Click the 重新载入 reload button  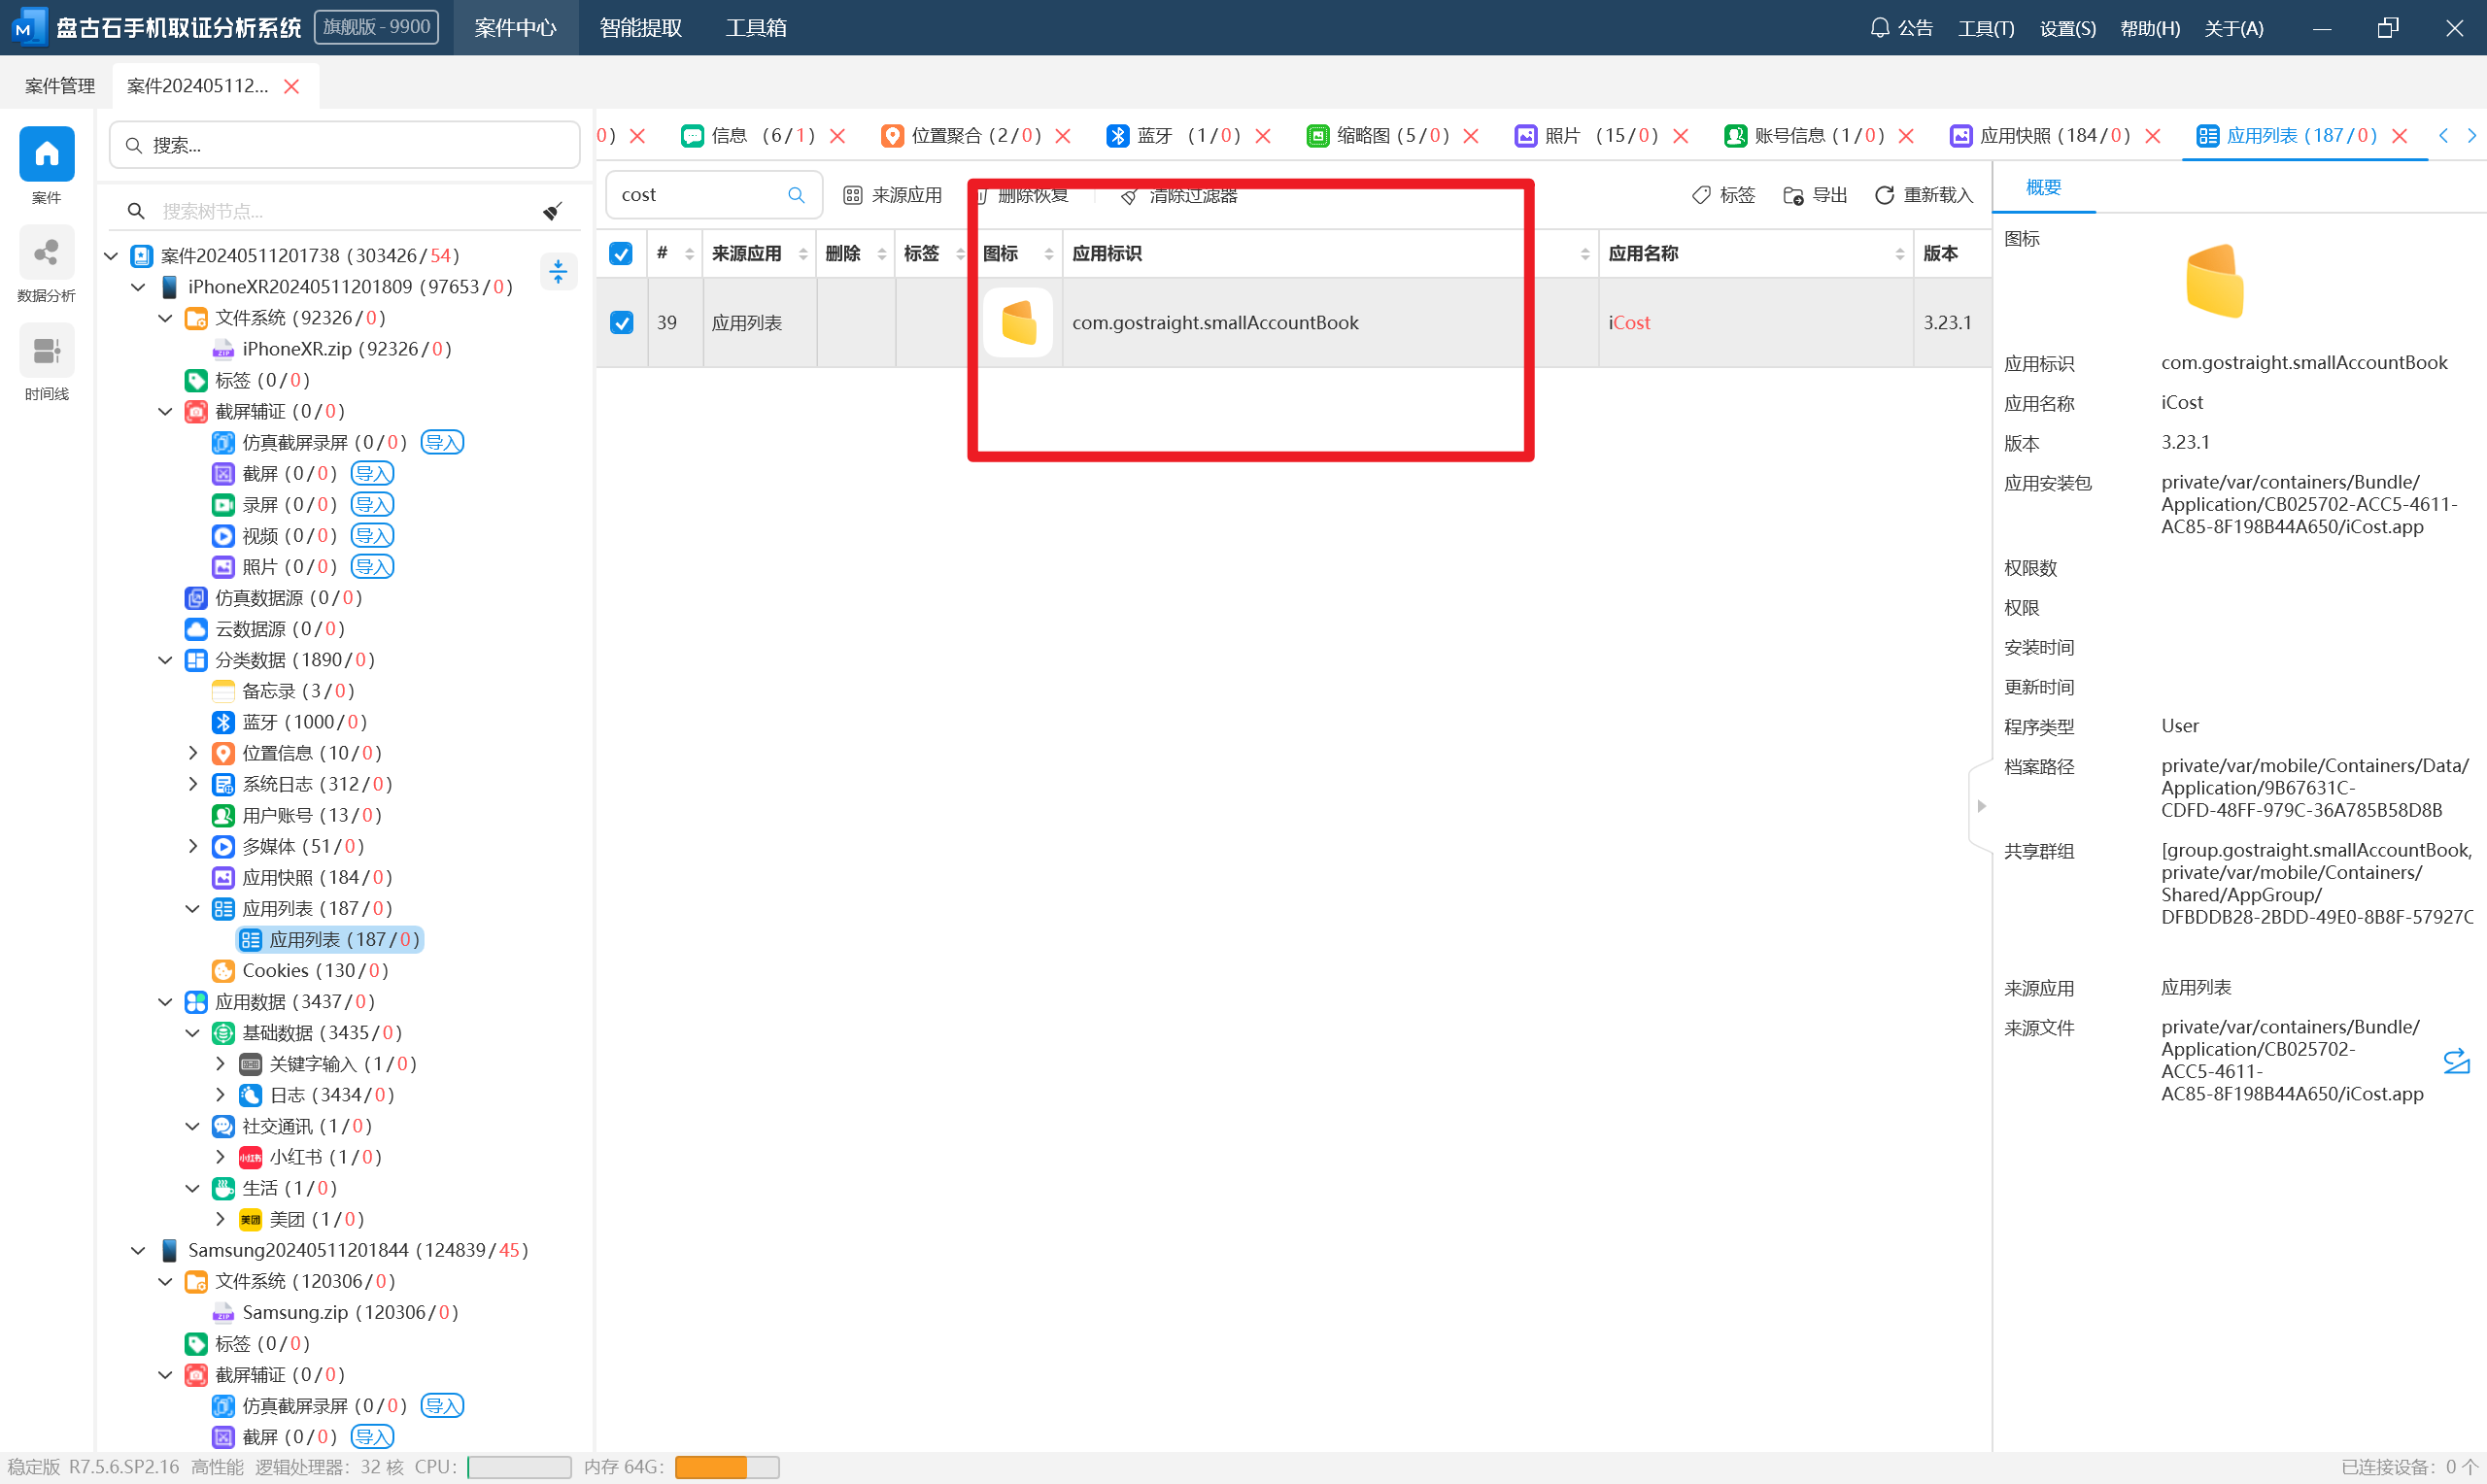[x=1923, y=195]
